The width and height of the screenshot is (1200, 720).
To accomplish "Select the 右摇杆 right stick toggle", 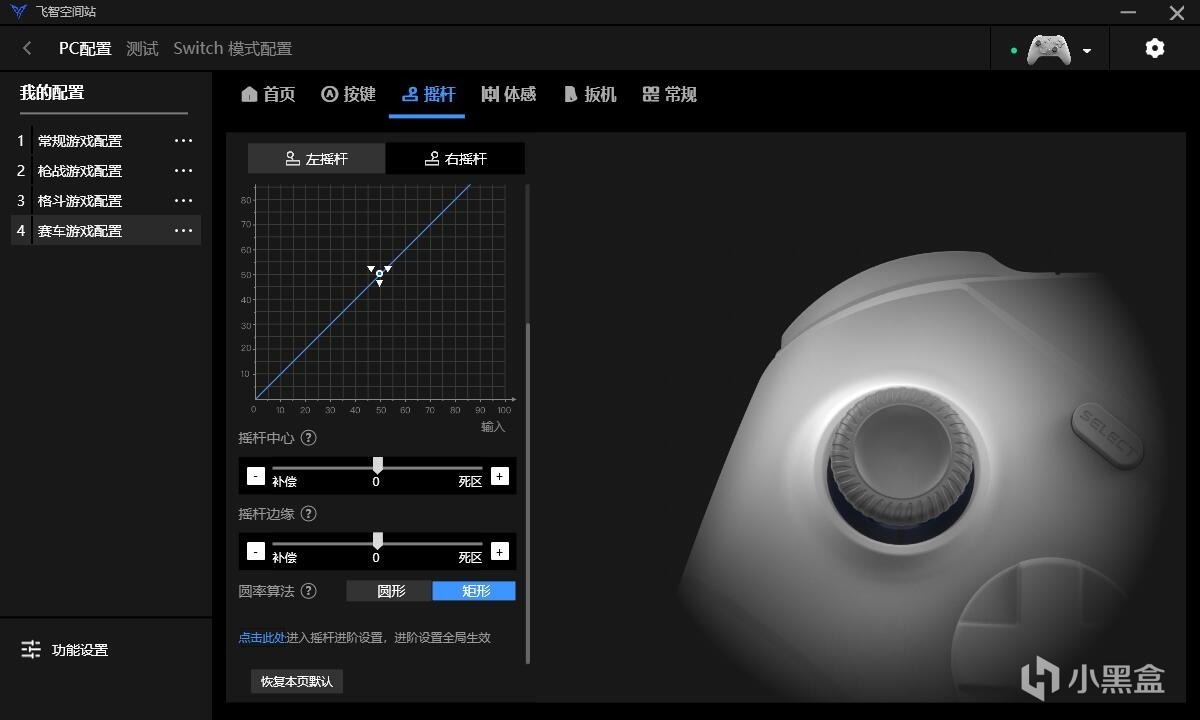I will point(455,158).
